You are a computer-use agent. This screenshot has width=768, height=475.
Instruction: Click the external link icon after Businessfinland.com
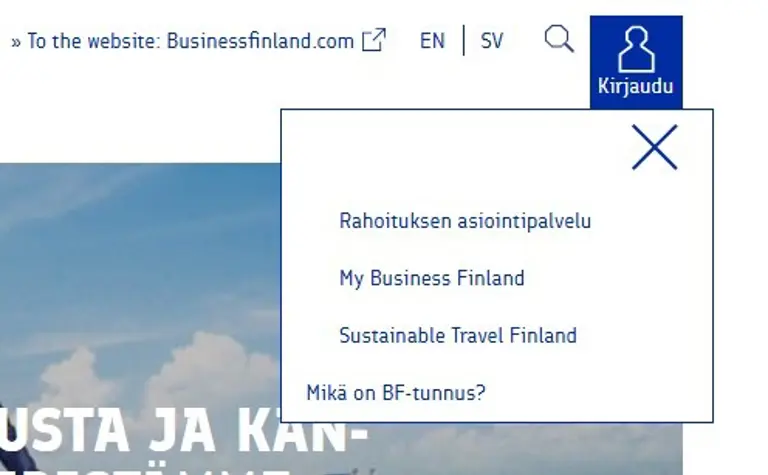pos(374,40)
